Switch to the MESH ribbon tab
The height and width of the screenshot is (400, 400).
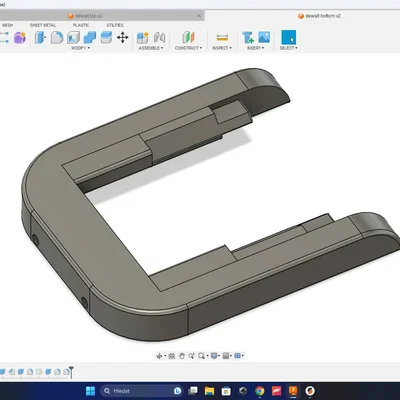point(7,25)
